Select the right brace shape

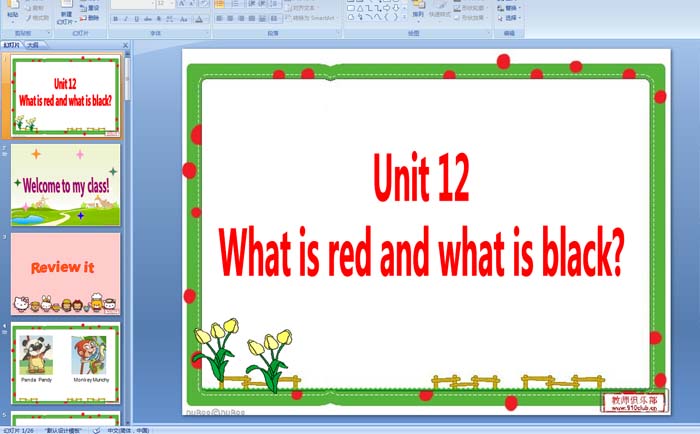point(396,17)
